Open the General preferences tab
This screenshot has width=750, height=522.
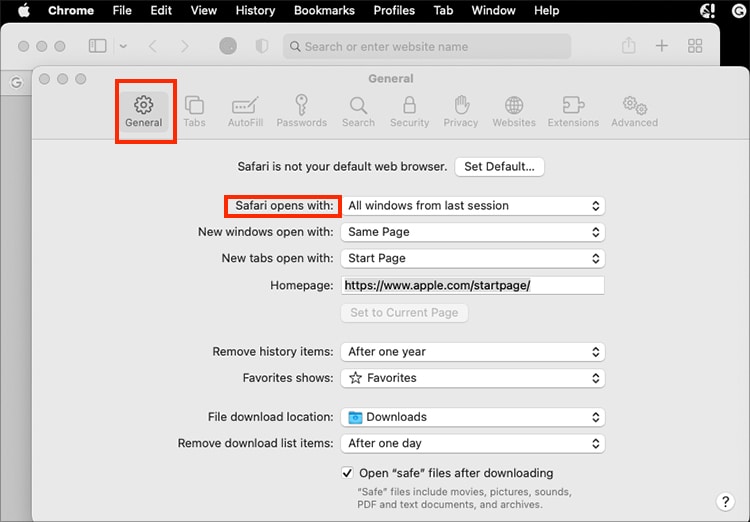point(143,111)
